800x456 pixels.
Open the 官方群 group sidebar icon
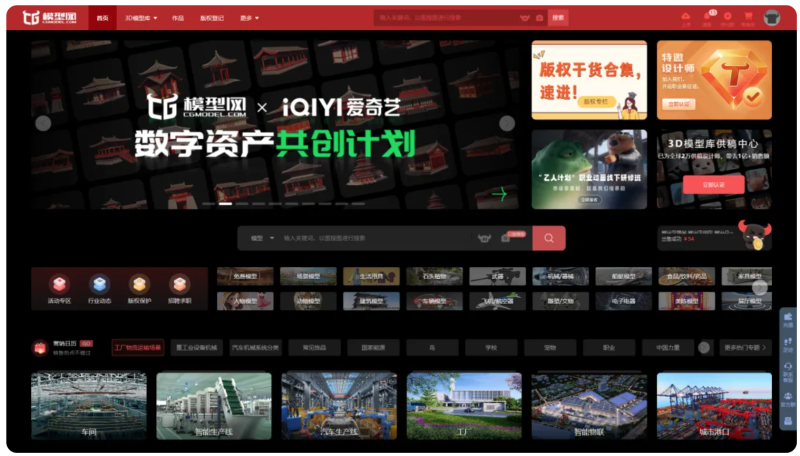[788, 399]
